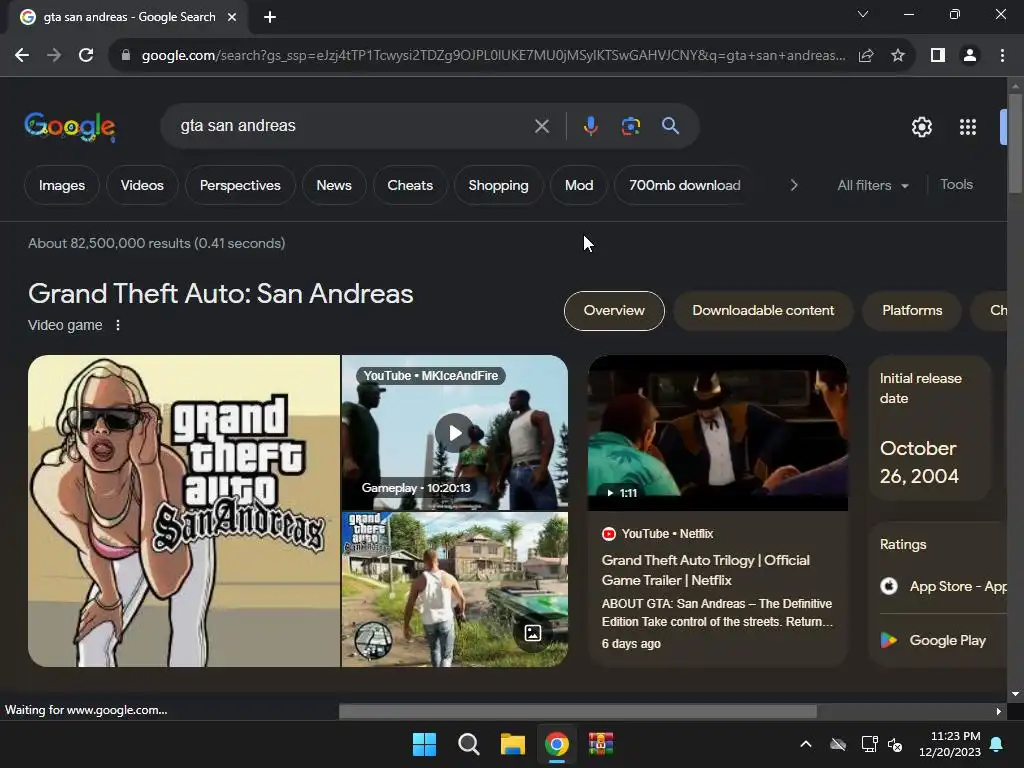Click the magnifier search button
The height and width of the screenshot is (768, 1024).
point(670,125)
